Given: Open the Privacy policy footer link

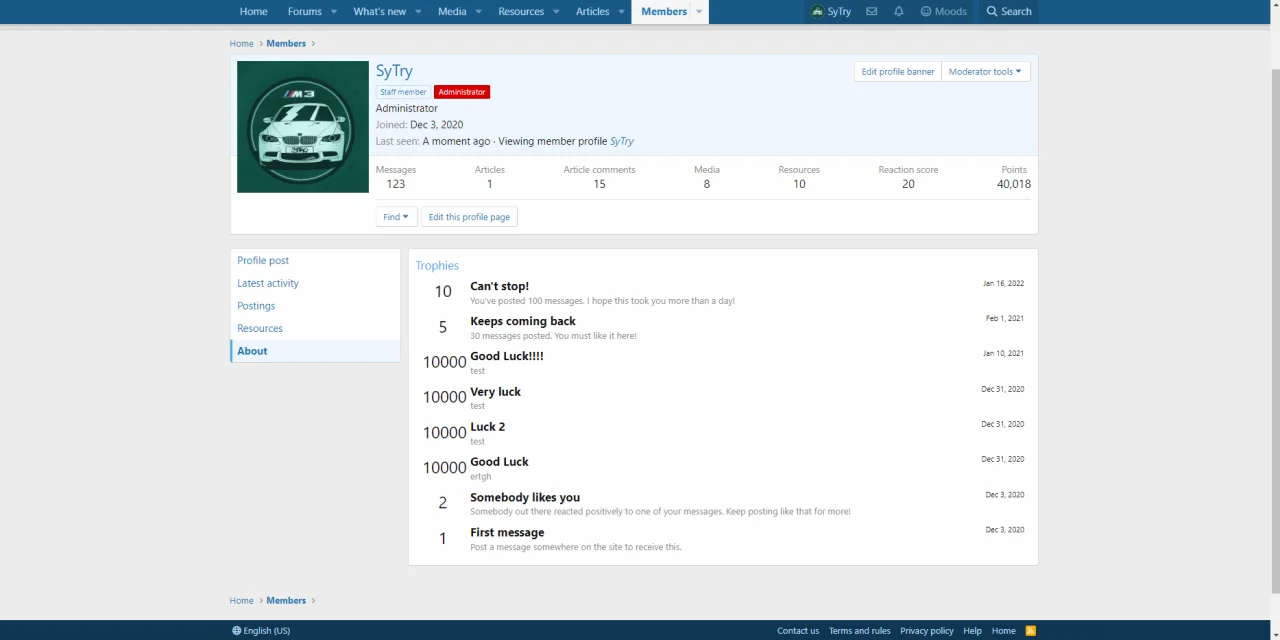Looking at the screenshot, I should click(926, 631).
